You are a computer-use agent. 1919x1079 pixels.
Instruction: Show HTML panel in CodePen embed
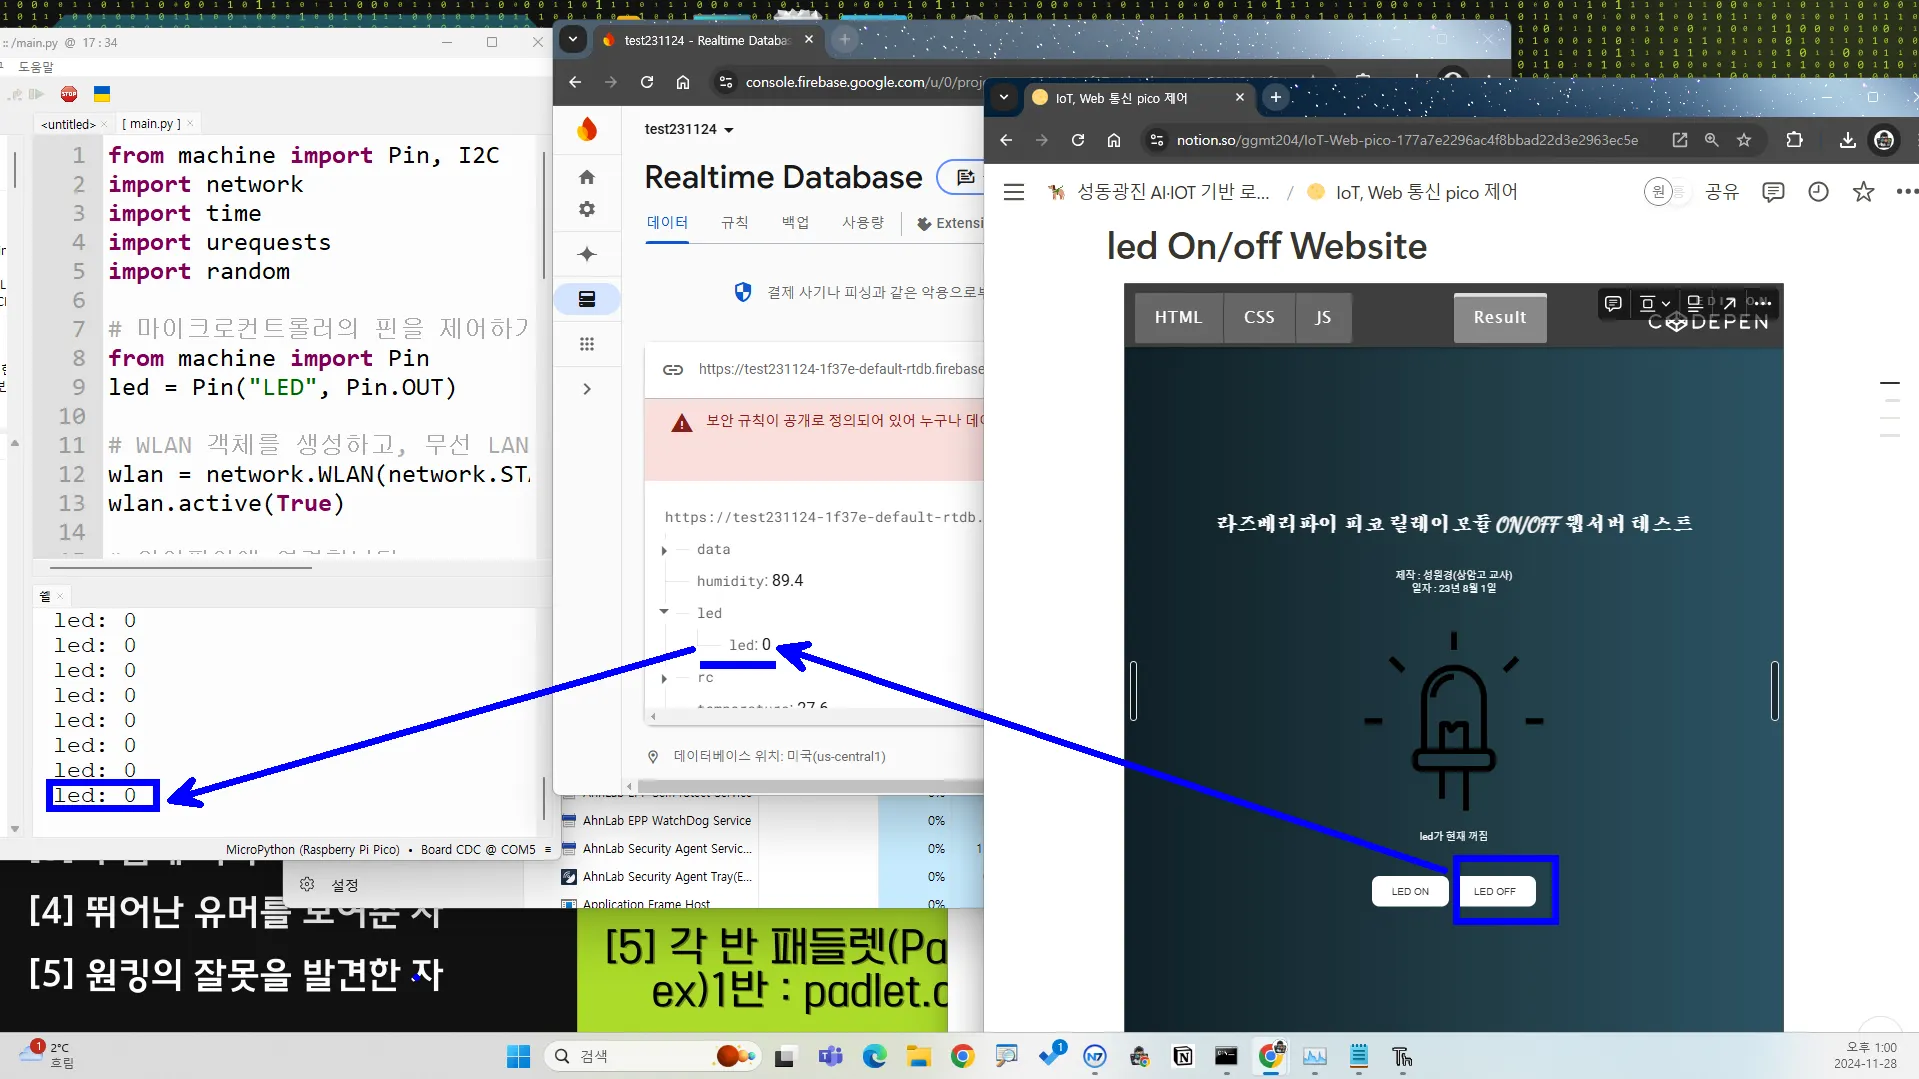coord(1179,317)
